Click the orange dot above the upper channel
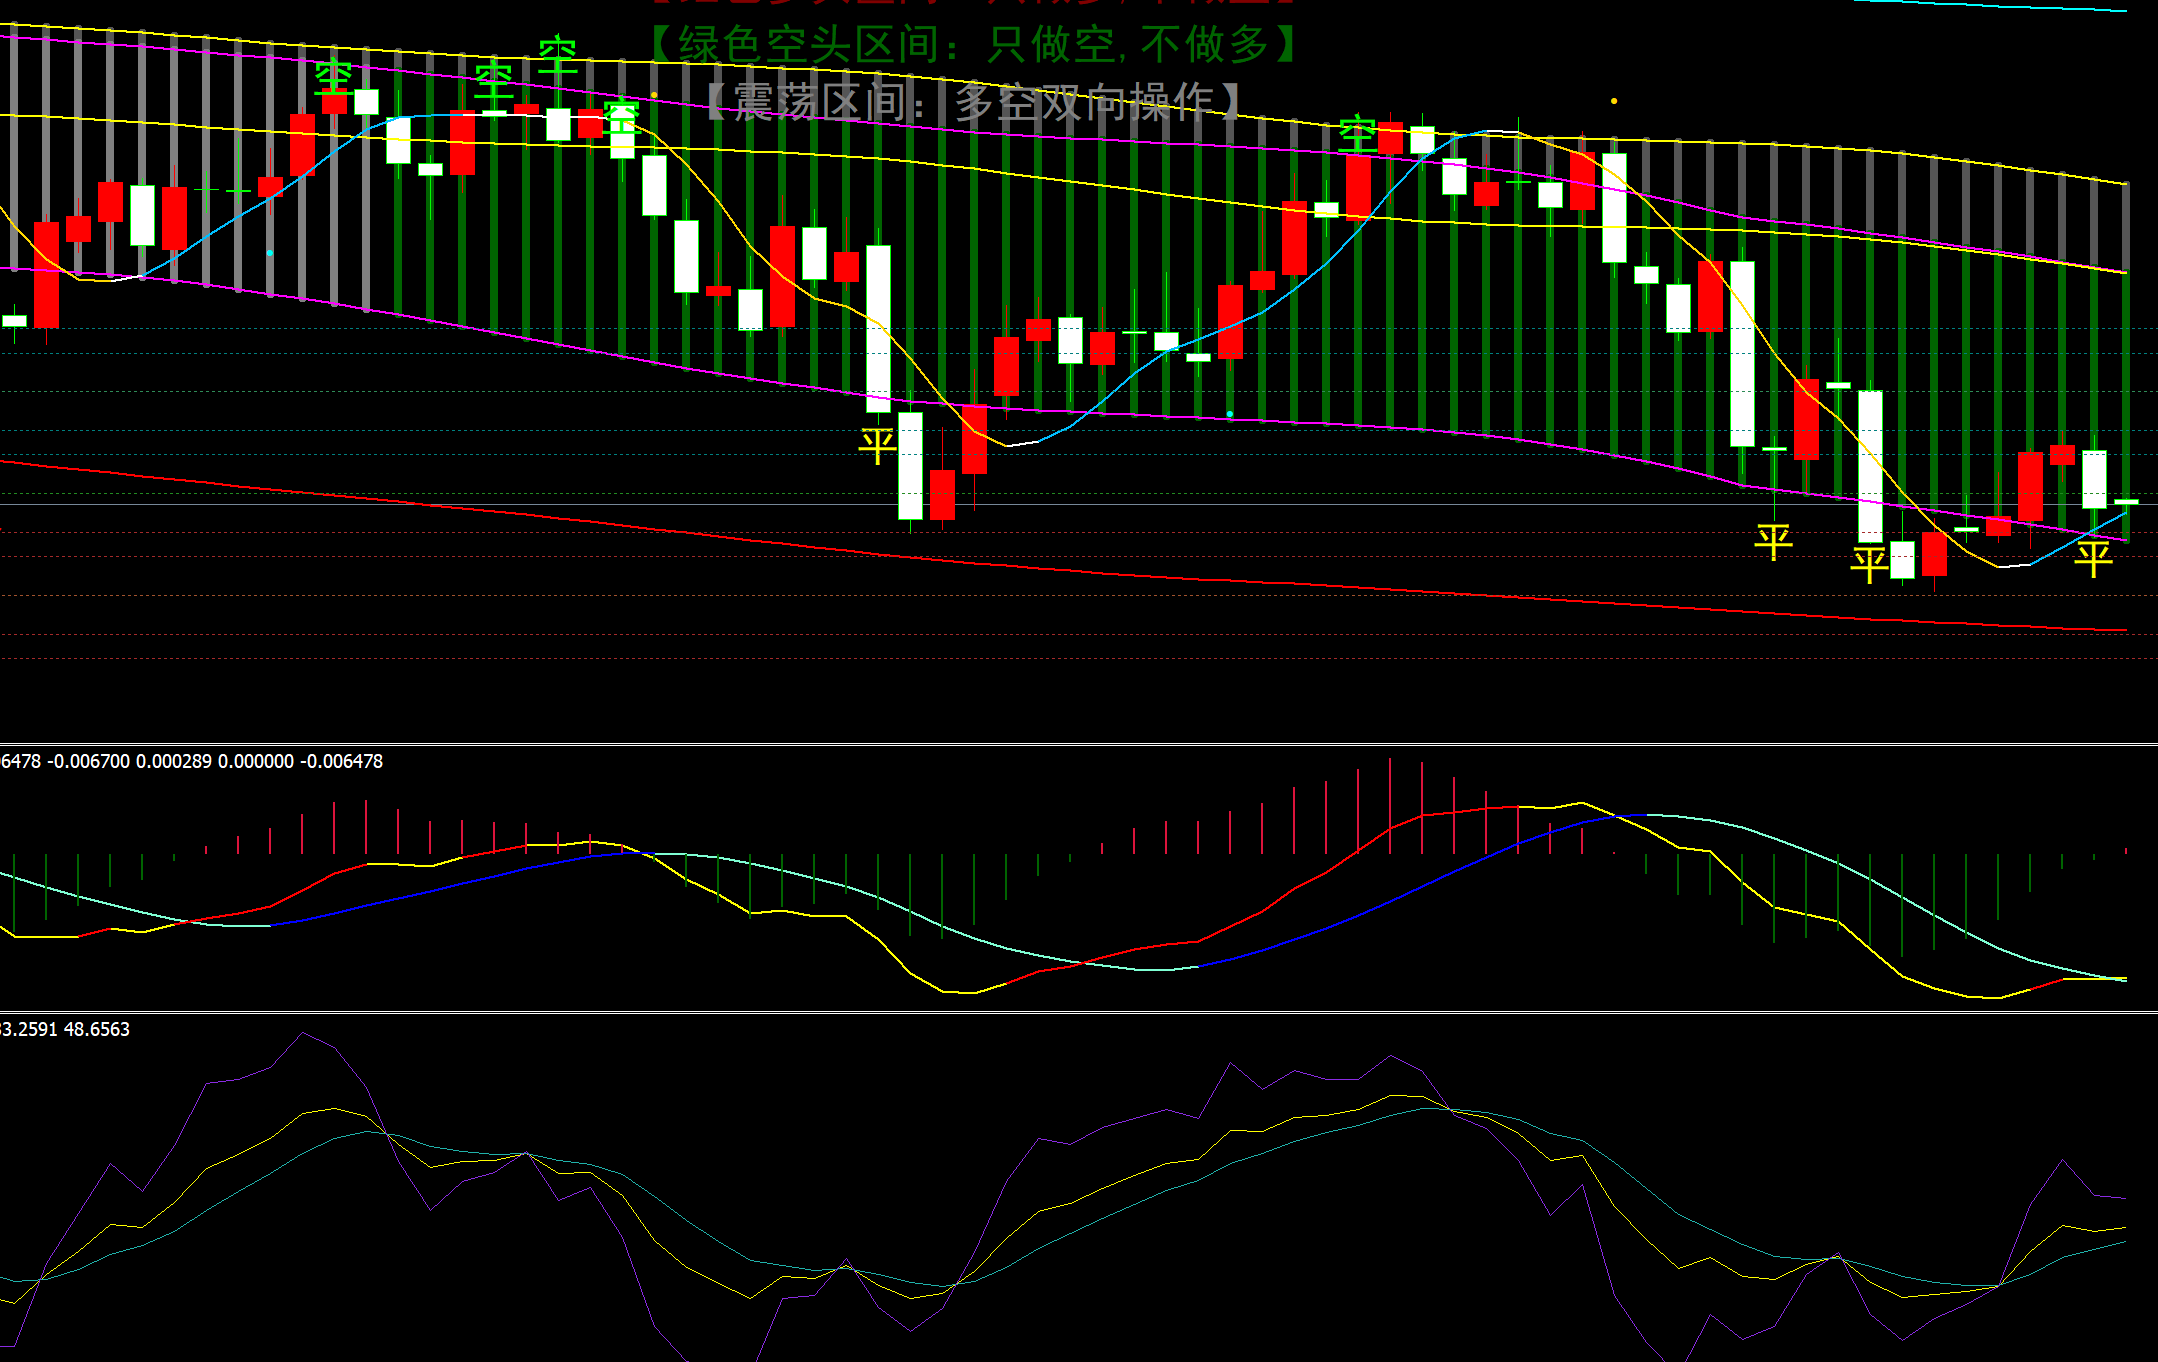The width and height of the screenshot is (2158, 1362). [1614, 101]
